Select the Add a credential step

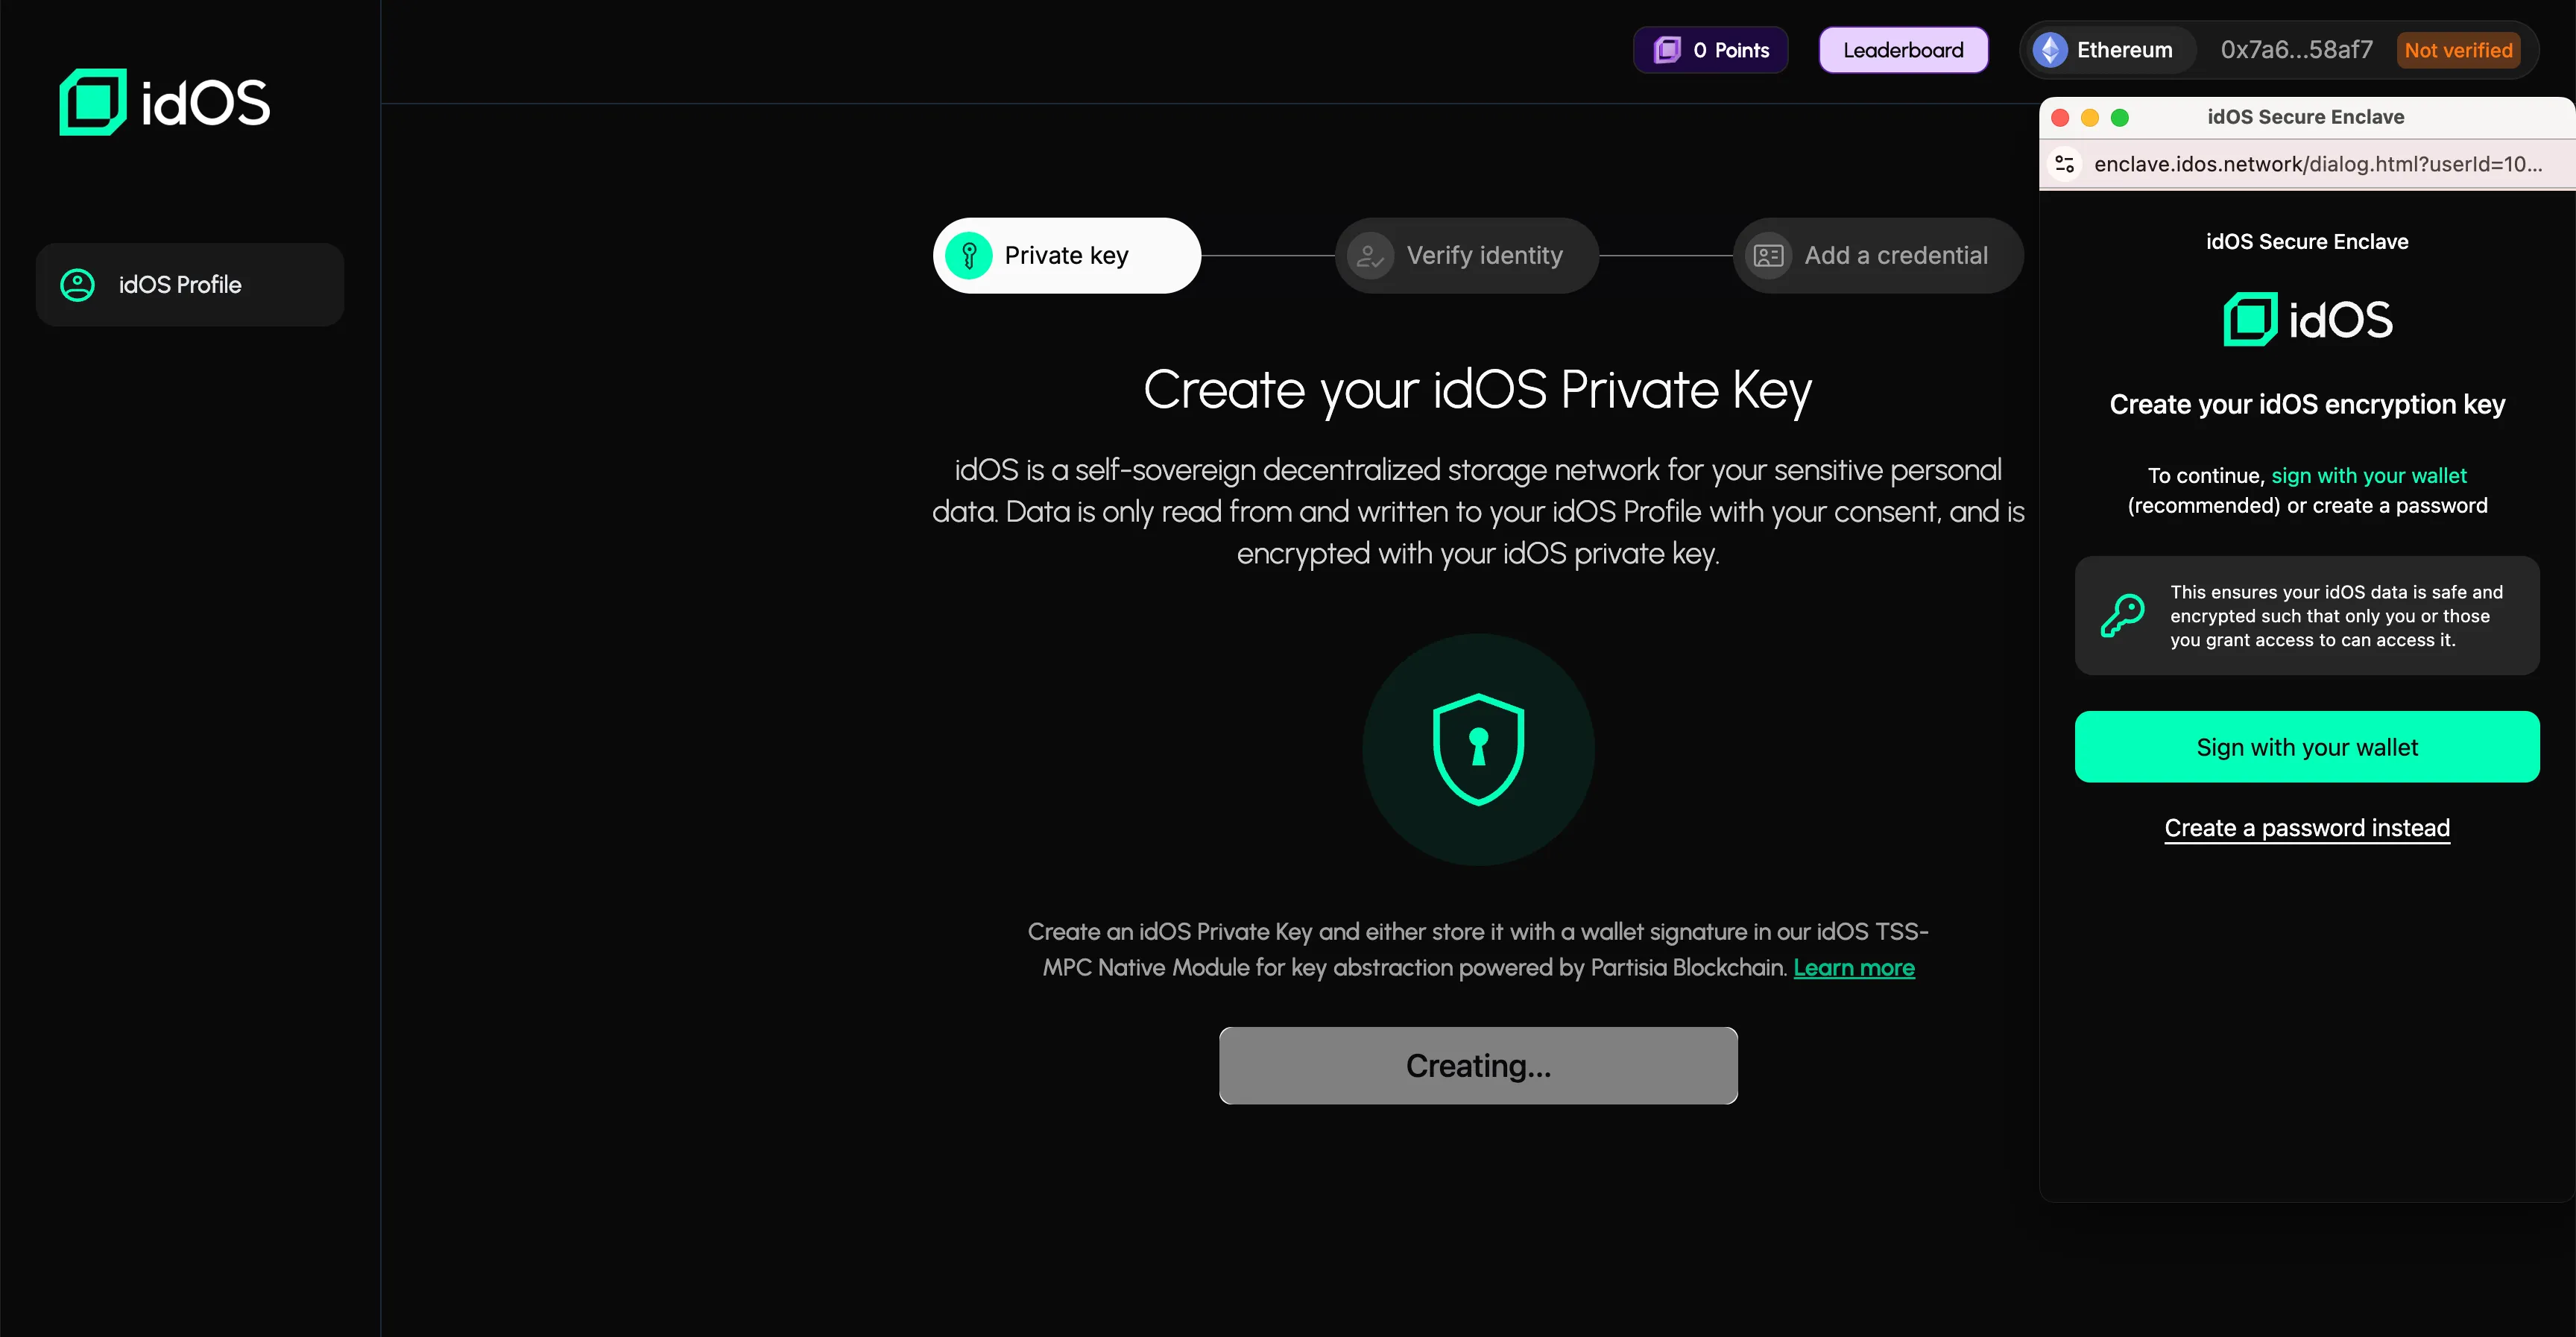point(1895,256)
